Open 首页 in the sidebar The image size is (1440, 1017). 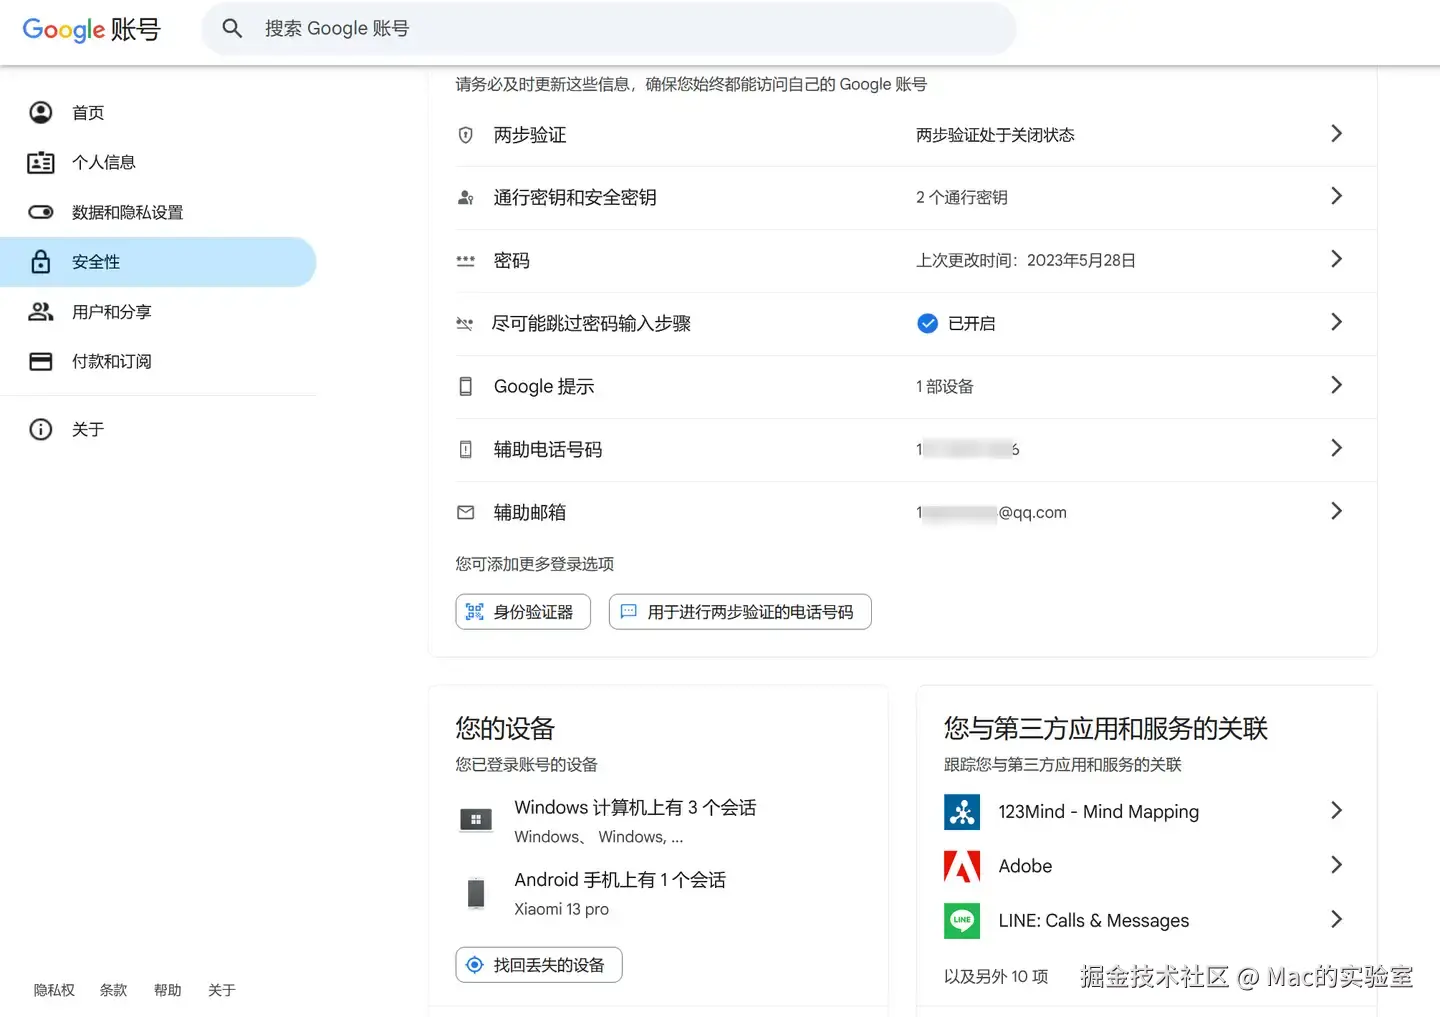pyautogui.click(x=158, y=112)
